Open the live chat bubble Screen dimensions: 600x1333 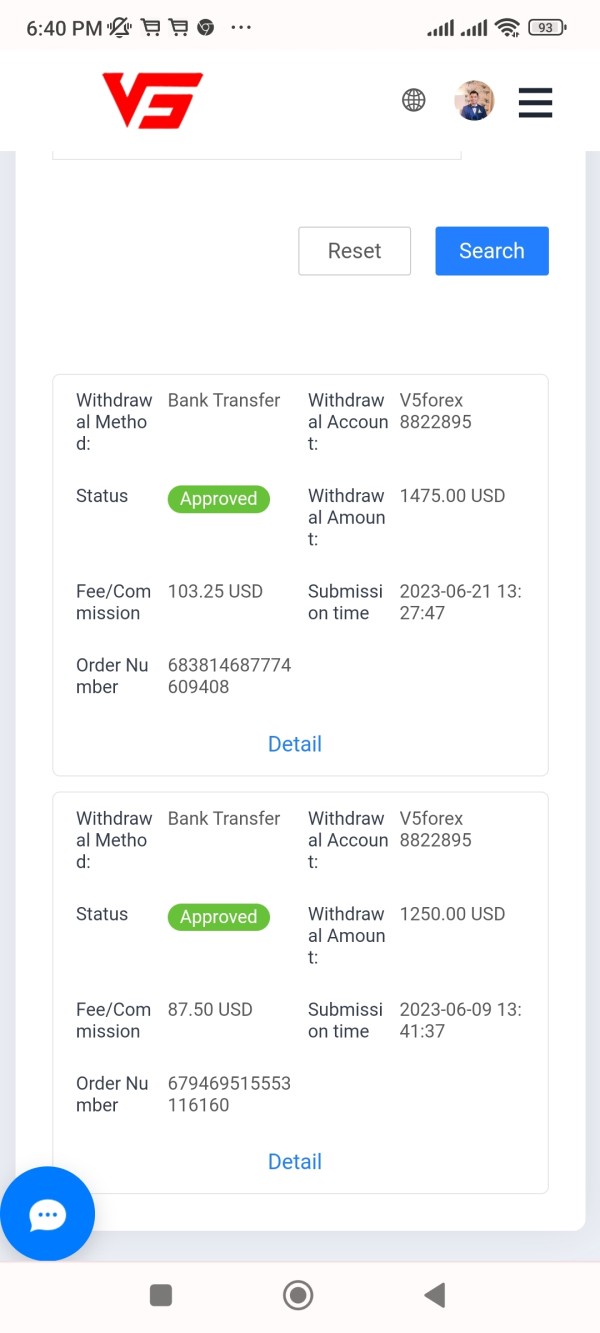click(47, 1214)
